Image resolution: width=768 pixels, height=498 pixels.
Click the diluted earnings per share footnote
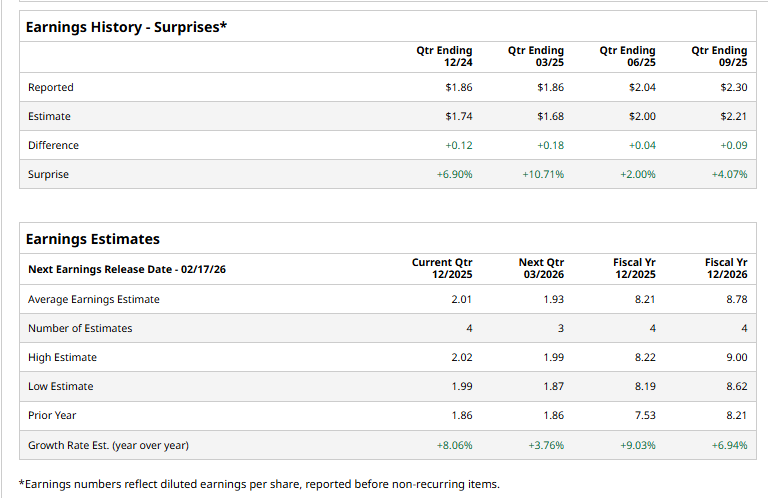[x=259, y=484]
